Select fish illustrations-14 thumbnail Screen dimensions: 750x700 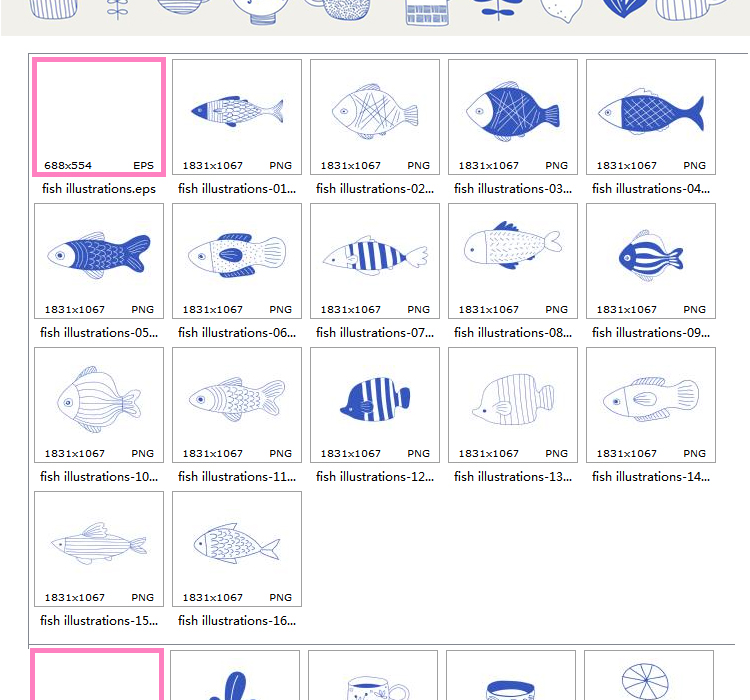click(651, 405)
